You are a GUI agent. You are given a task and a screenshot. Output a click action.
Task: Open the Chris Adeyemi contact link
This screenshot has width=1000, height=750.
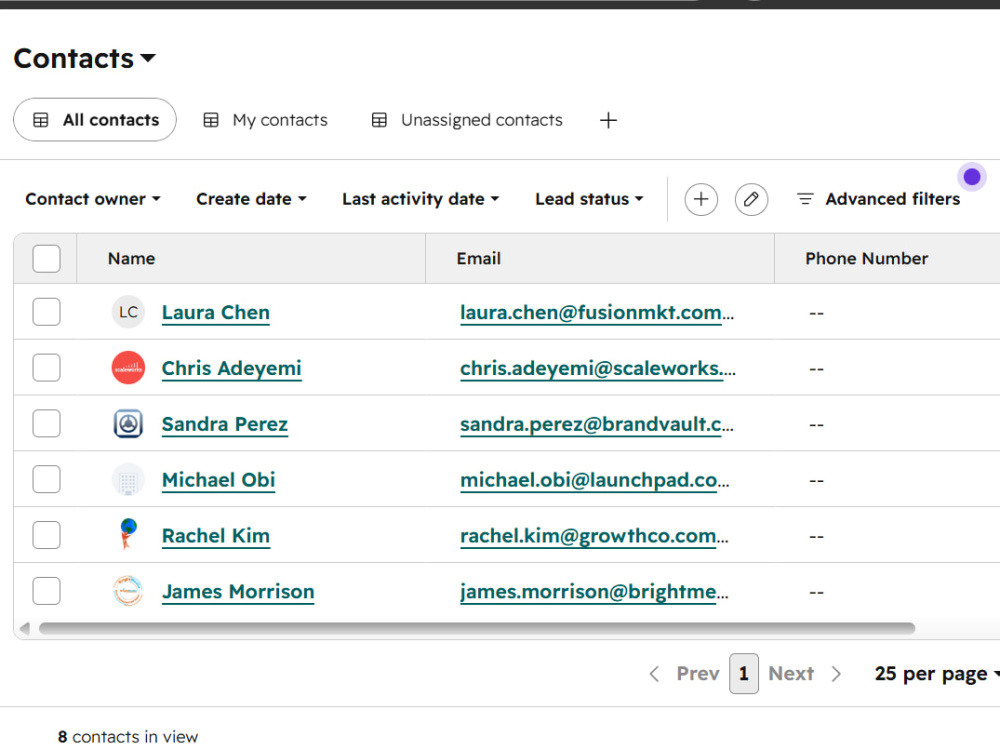(232, 369)
